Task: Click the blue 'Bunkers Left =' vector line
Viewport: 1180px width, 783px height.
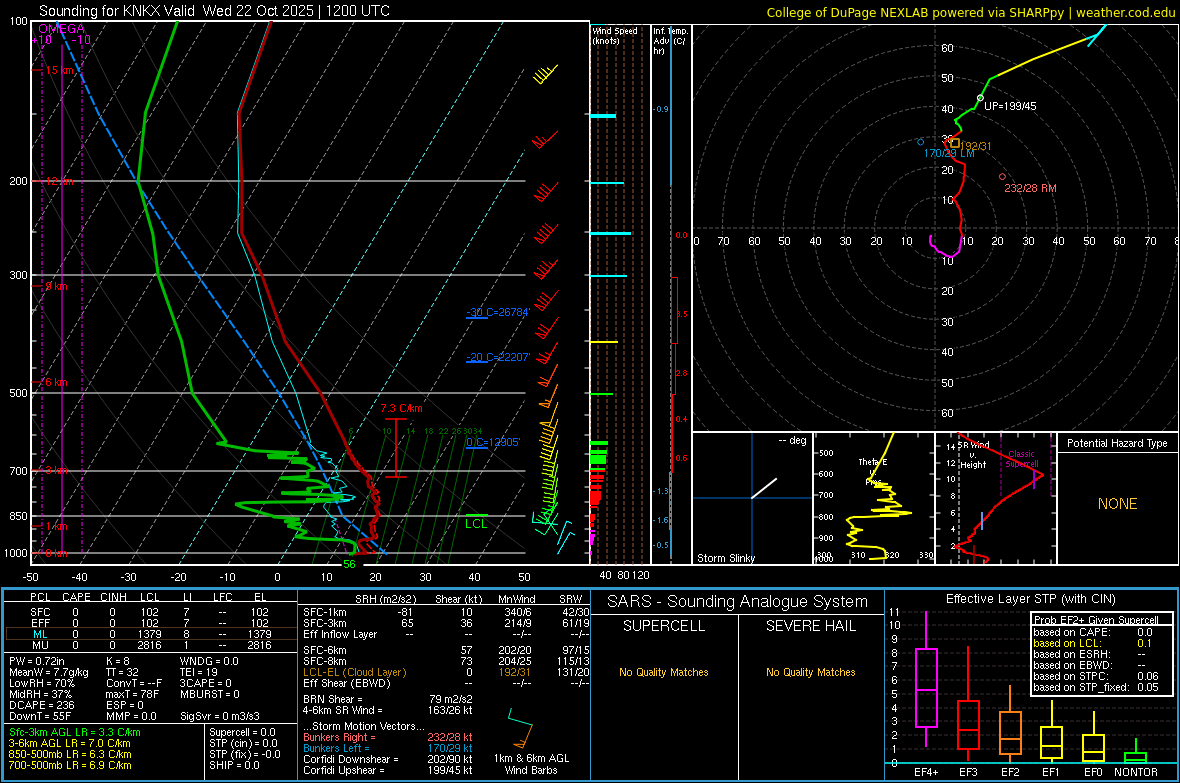Action: [x=388, y=748]
